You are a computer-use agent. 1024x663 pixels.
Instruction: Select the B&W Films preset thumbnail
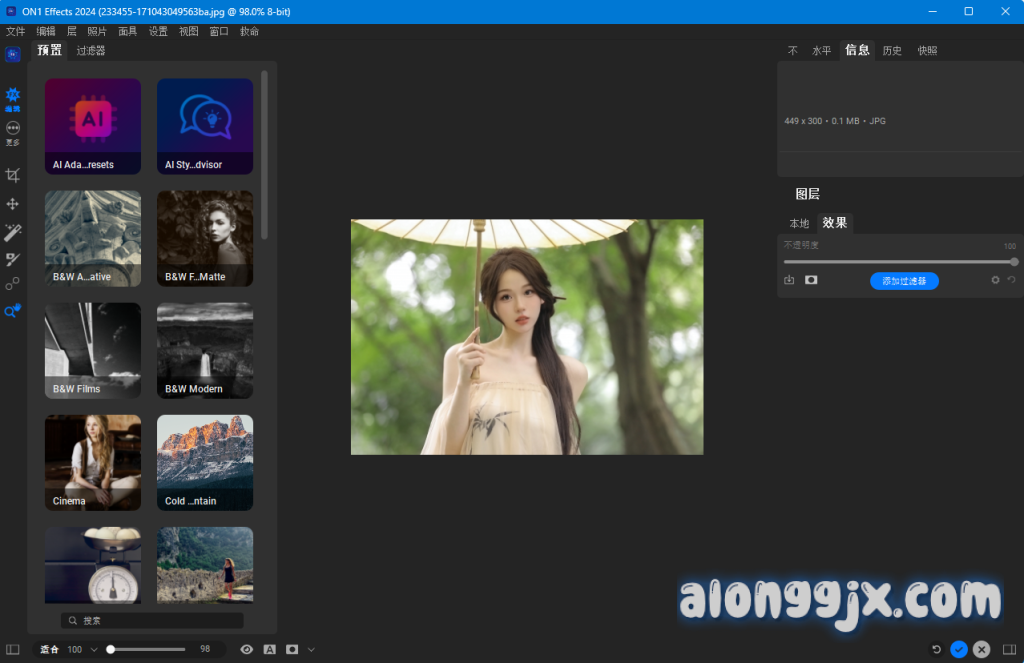pyautogui.click(x=92, y=350)
